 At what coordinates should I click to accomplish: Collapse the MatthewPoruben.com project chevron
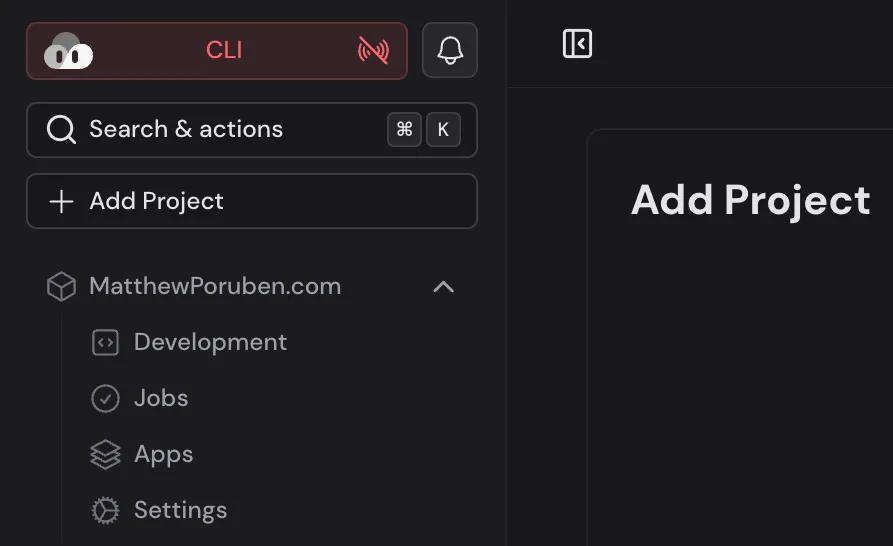pyautogui.click(x=443, y=287)
